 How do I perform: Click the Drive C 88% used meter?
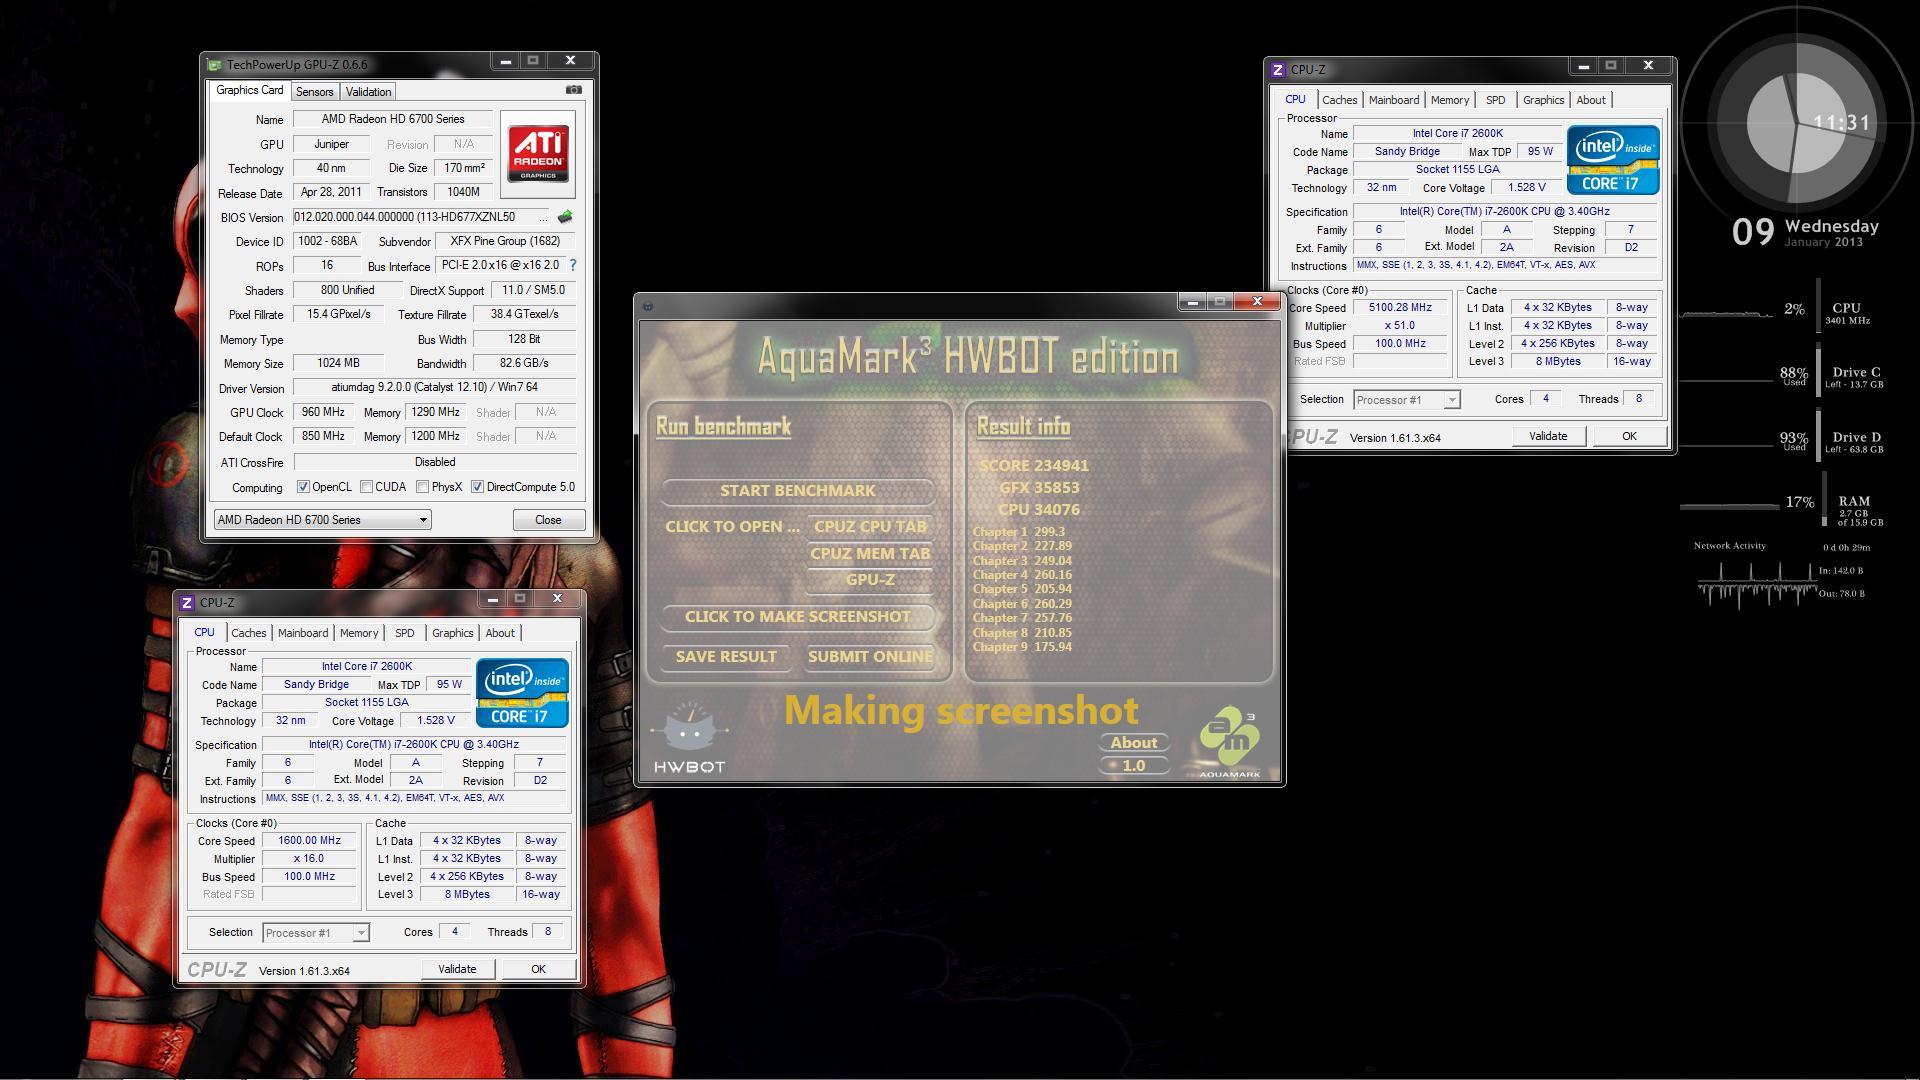pyautogui.click(x=1783, y=377)
